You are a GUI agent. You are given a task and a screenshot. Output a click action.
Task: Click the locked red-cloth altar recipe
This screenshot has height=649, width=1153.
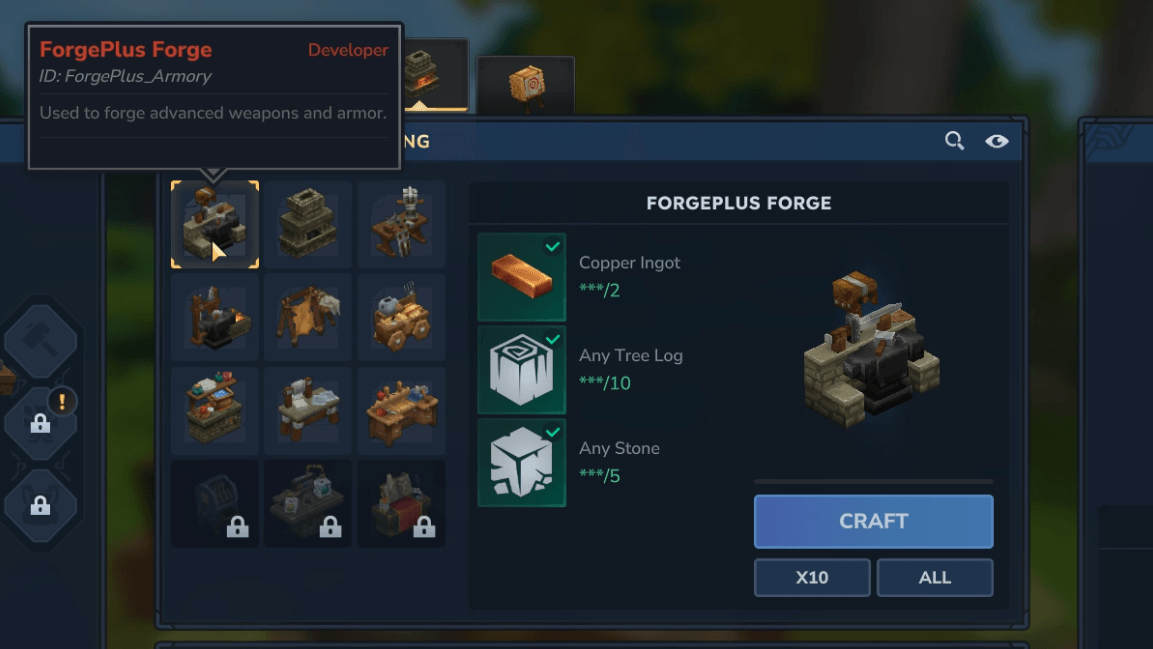[401, 504]
